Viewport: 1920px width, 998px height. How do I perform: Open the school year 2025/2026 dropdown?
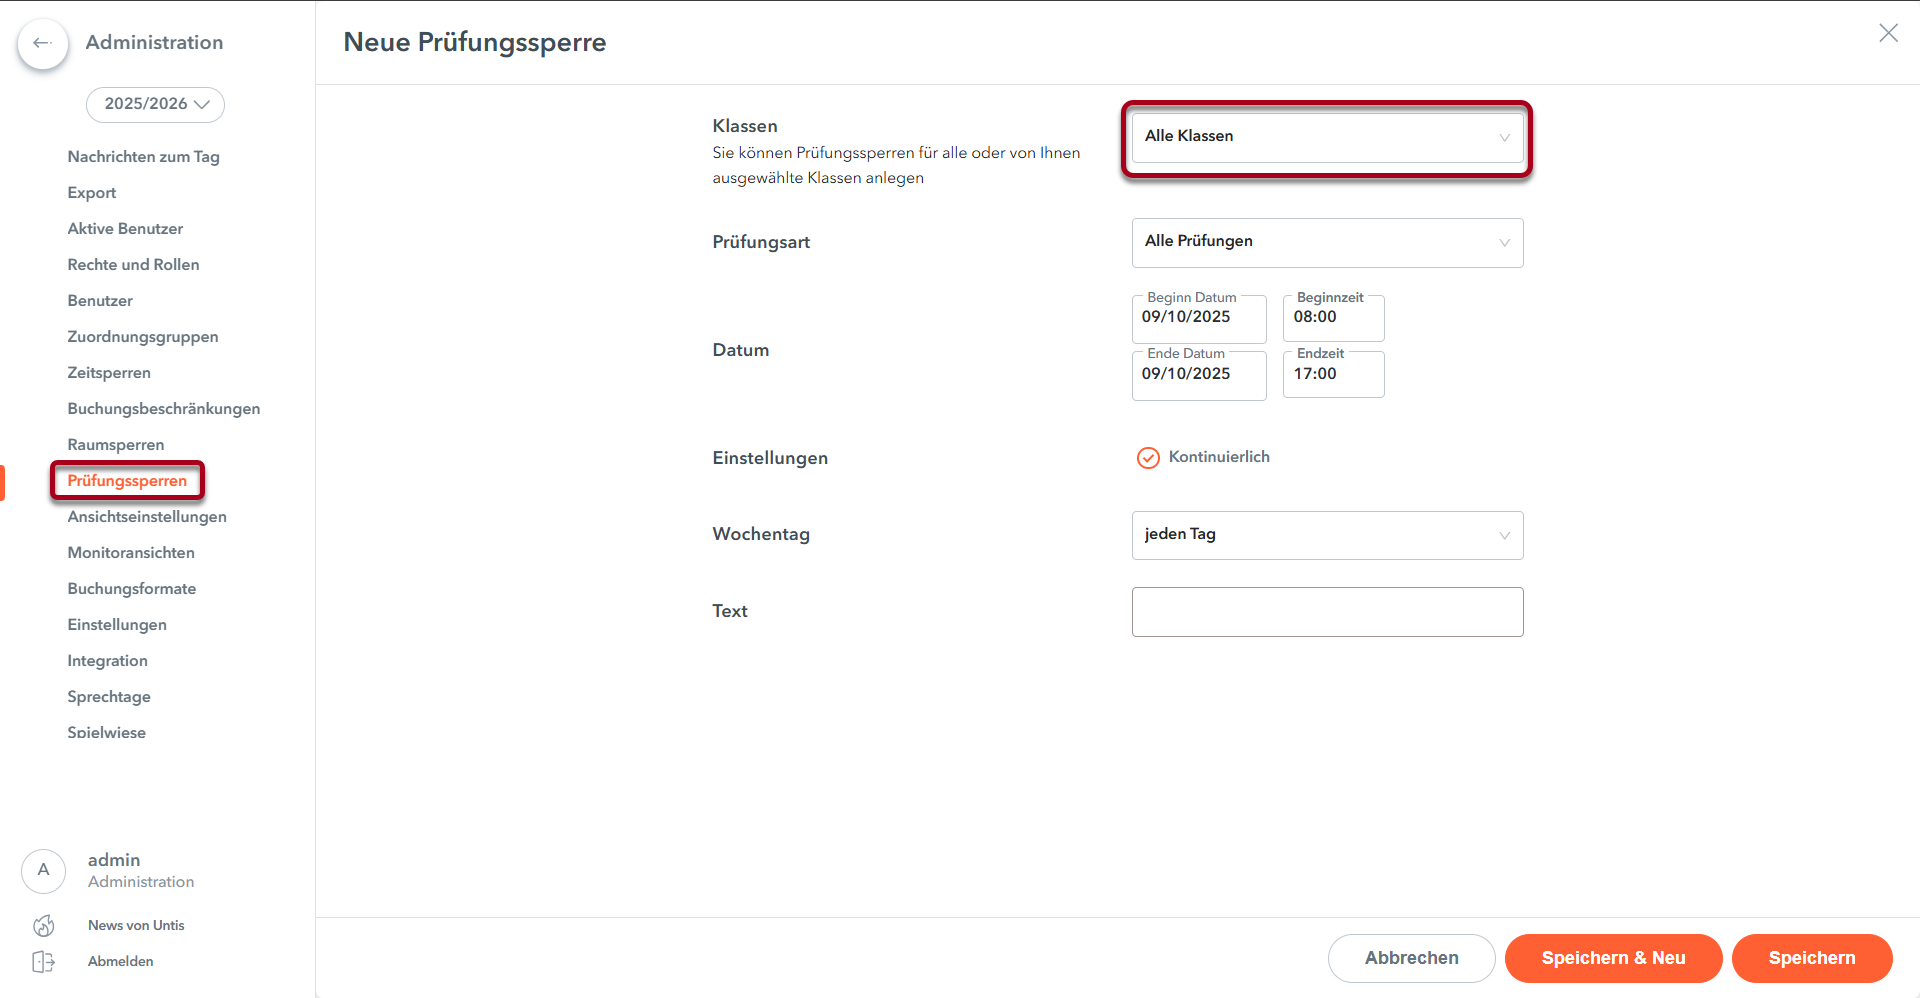click(155, 104)
